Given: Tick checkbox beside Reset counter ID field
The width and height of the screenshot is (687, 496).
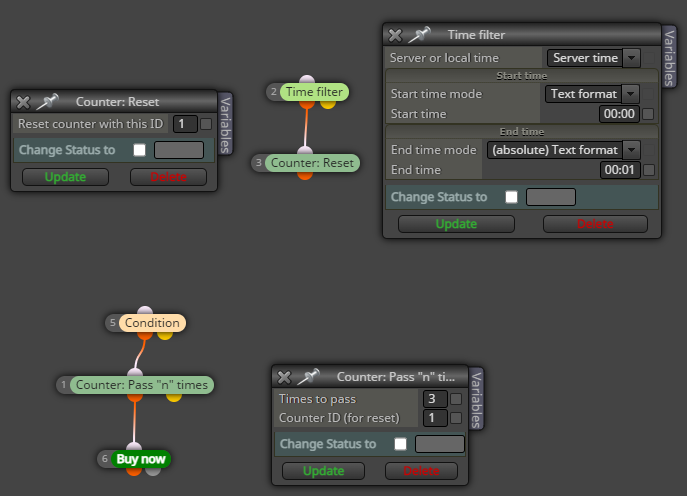Looking at the screenshot, I should pyautogui.click(x=206, y=124).
